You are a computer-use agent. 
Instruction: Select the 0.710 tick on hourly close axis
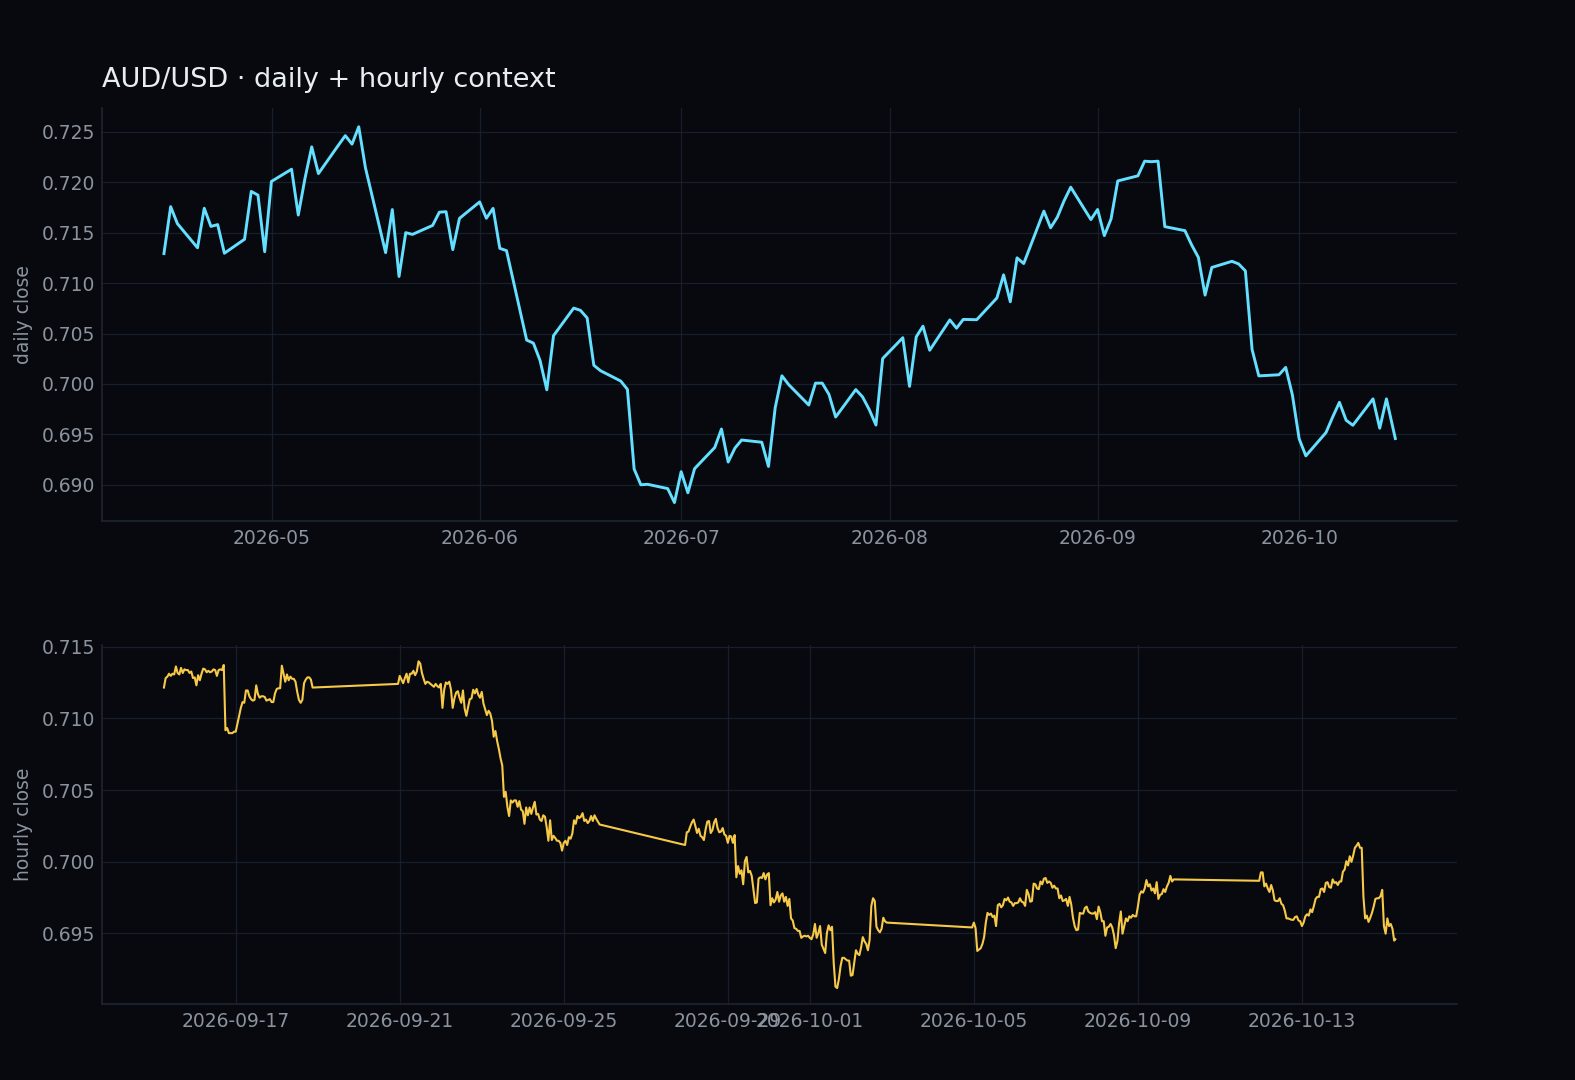coord(68,719)
